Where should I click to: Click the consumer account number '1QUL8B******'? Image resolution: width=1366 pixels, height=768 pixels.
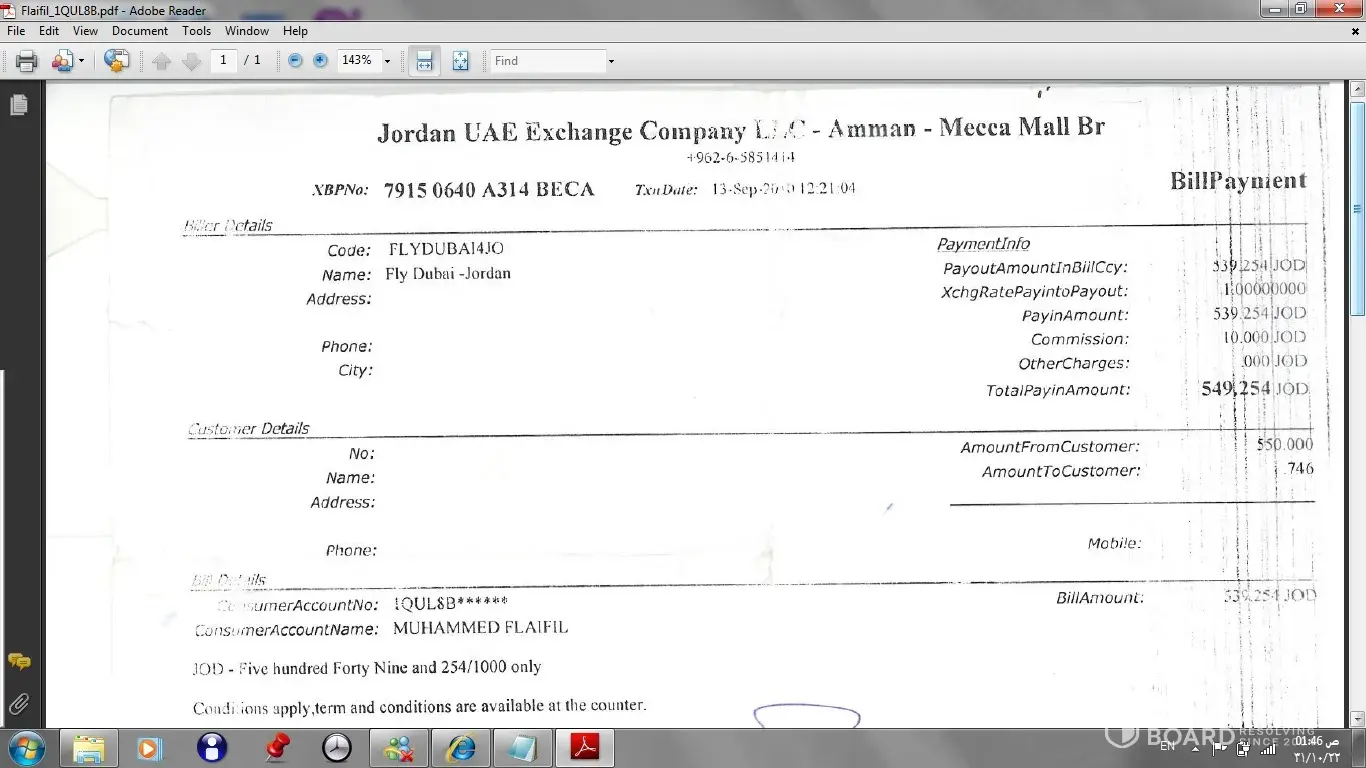click(450, 603)
